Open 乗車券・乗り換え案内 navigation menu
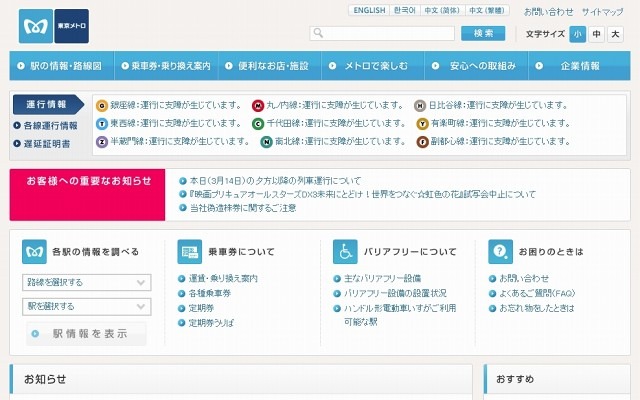 (166, 66)
